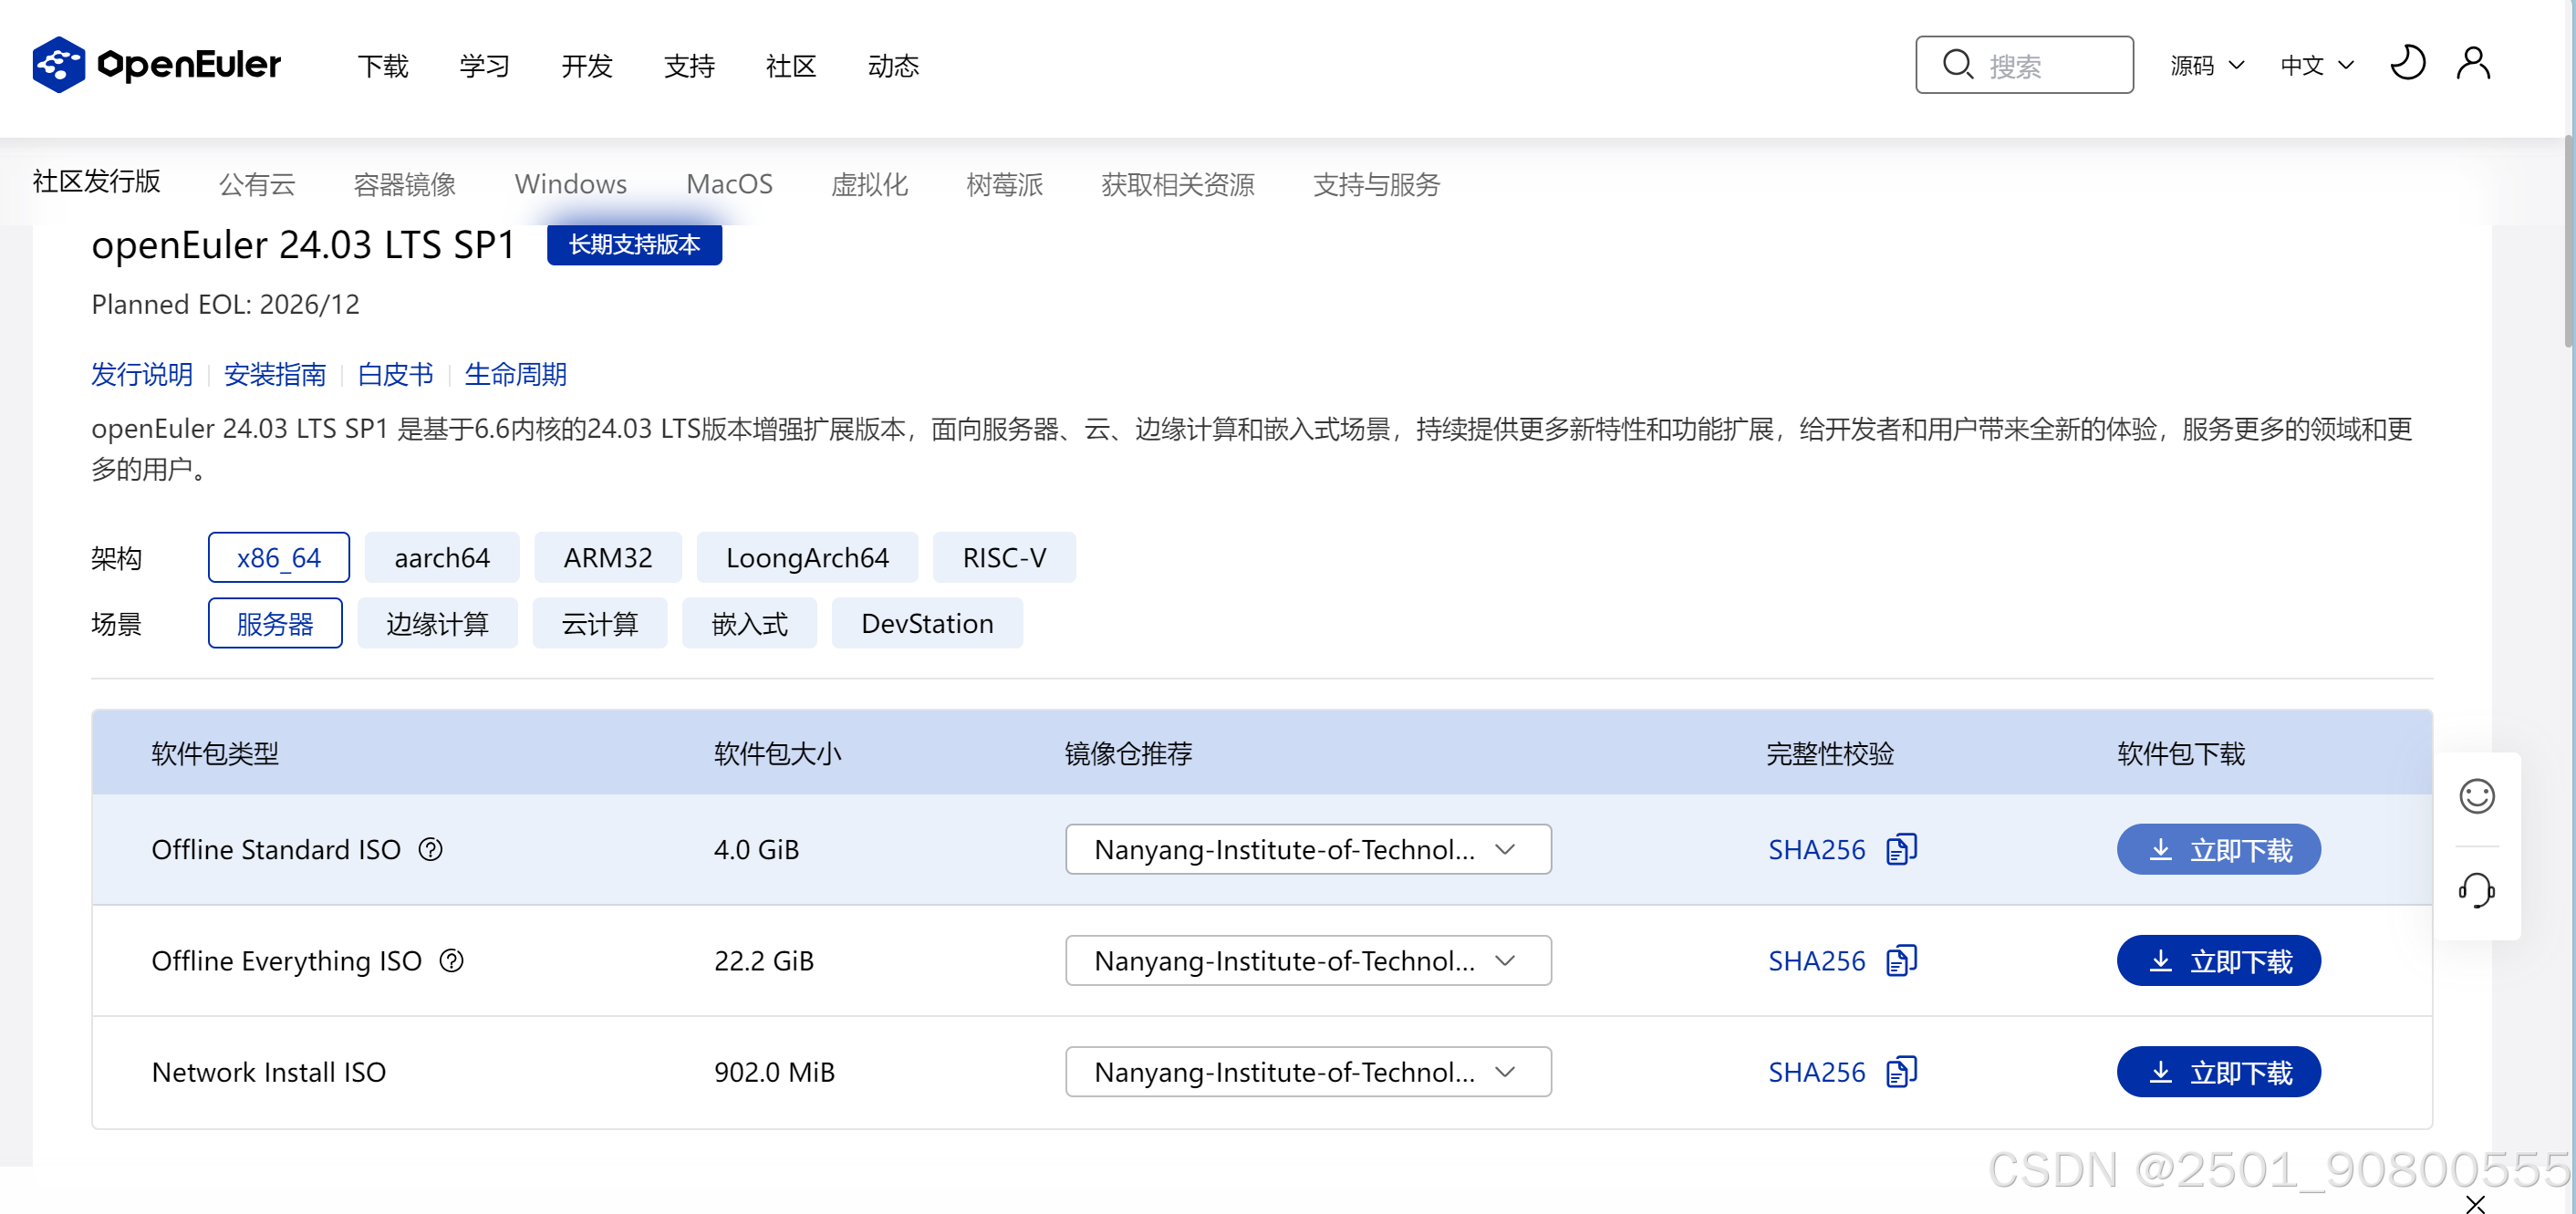Open the user account icon

tap(2473, 63)
